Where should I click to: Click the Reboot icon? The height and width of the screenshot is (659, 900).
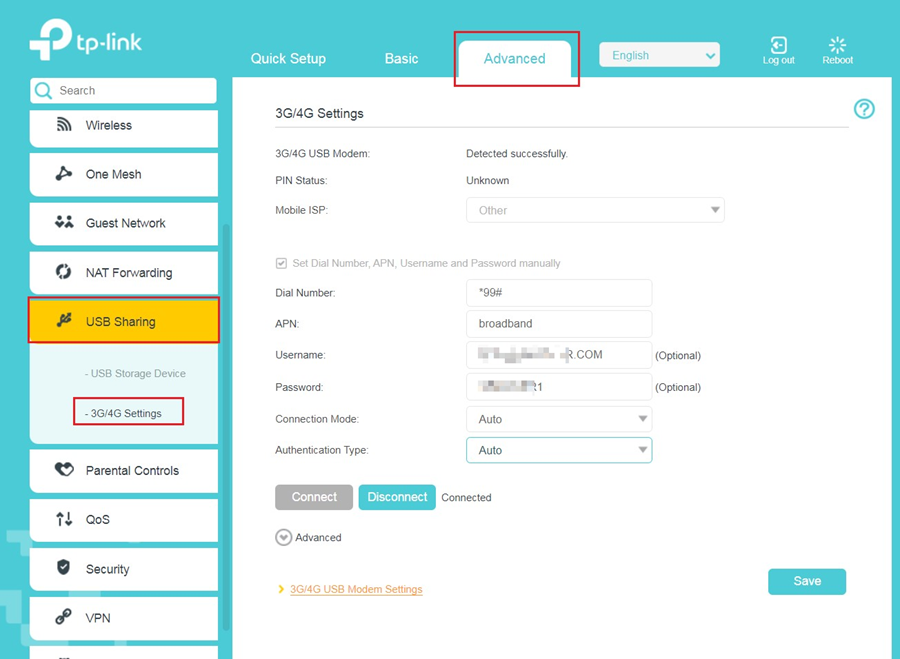coord(837,47)
